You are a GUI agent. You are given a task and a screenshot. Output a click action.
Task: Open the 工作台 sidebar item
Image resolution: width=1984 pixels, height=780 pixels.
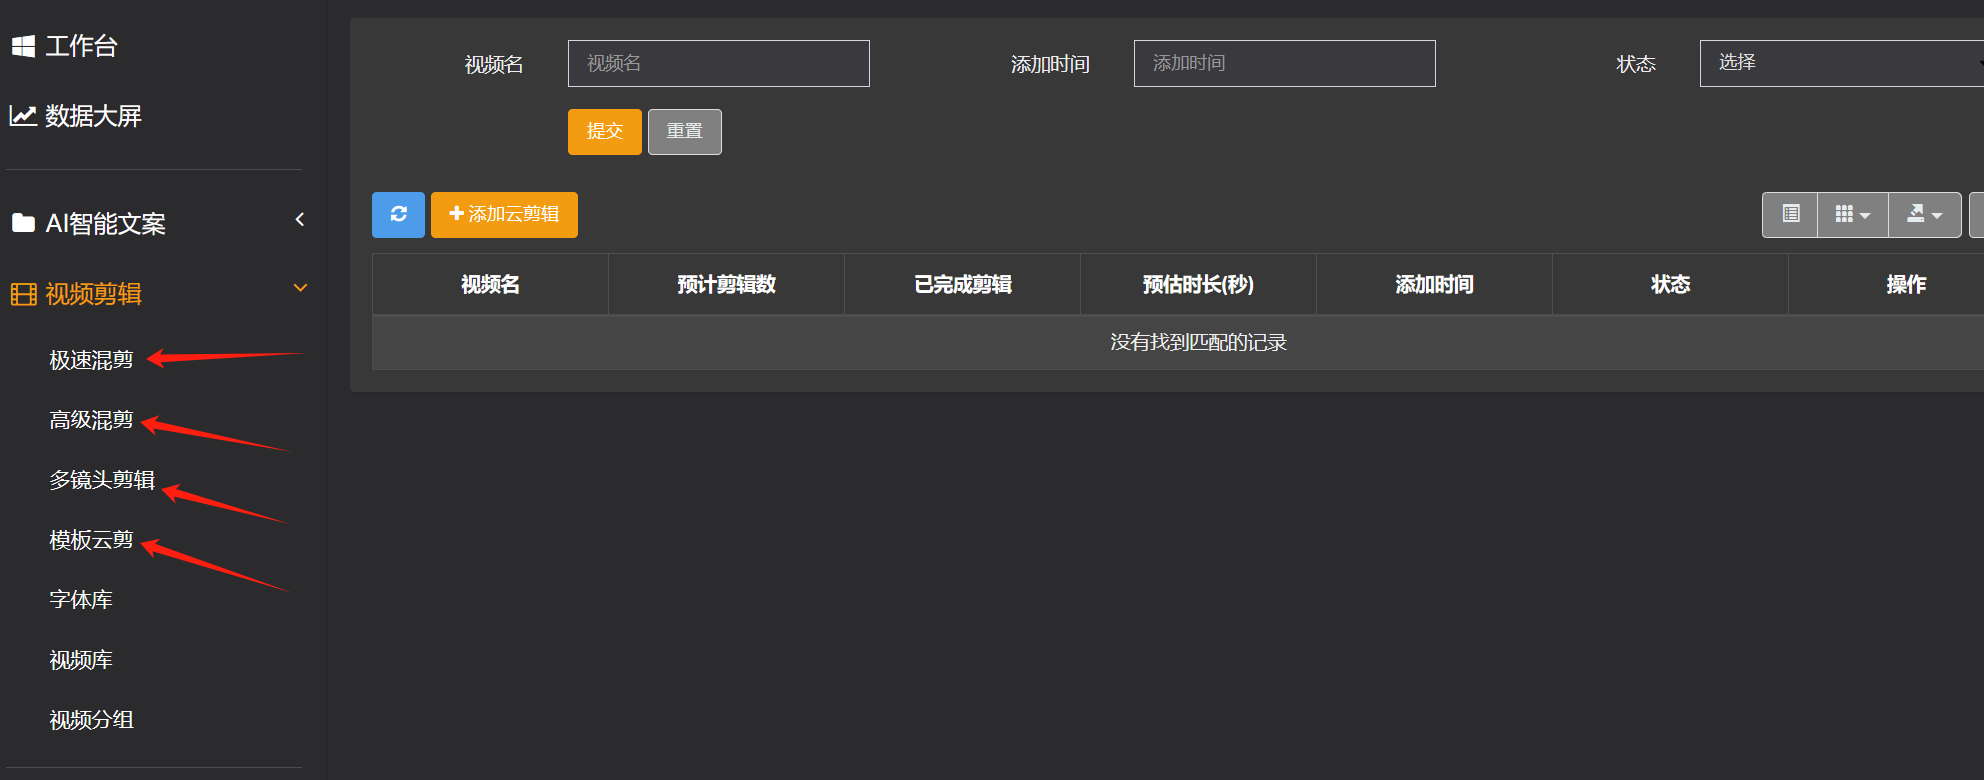[x=81, y=46]
